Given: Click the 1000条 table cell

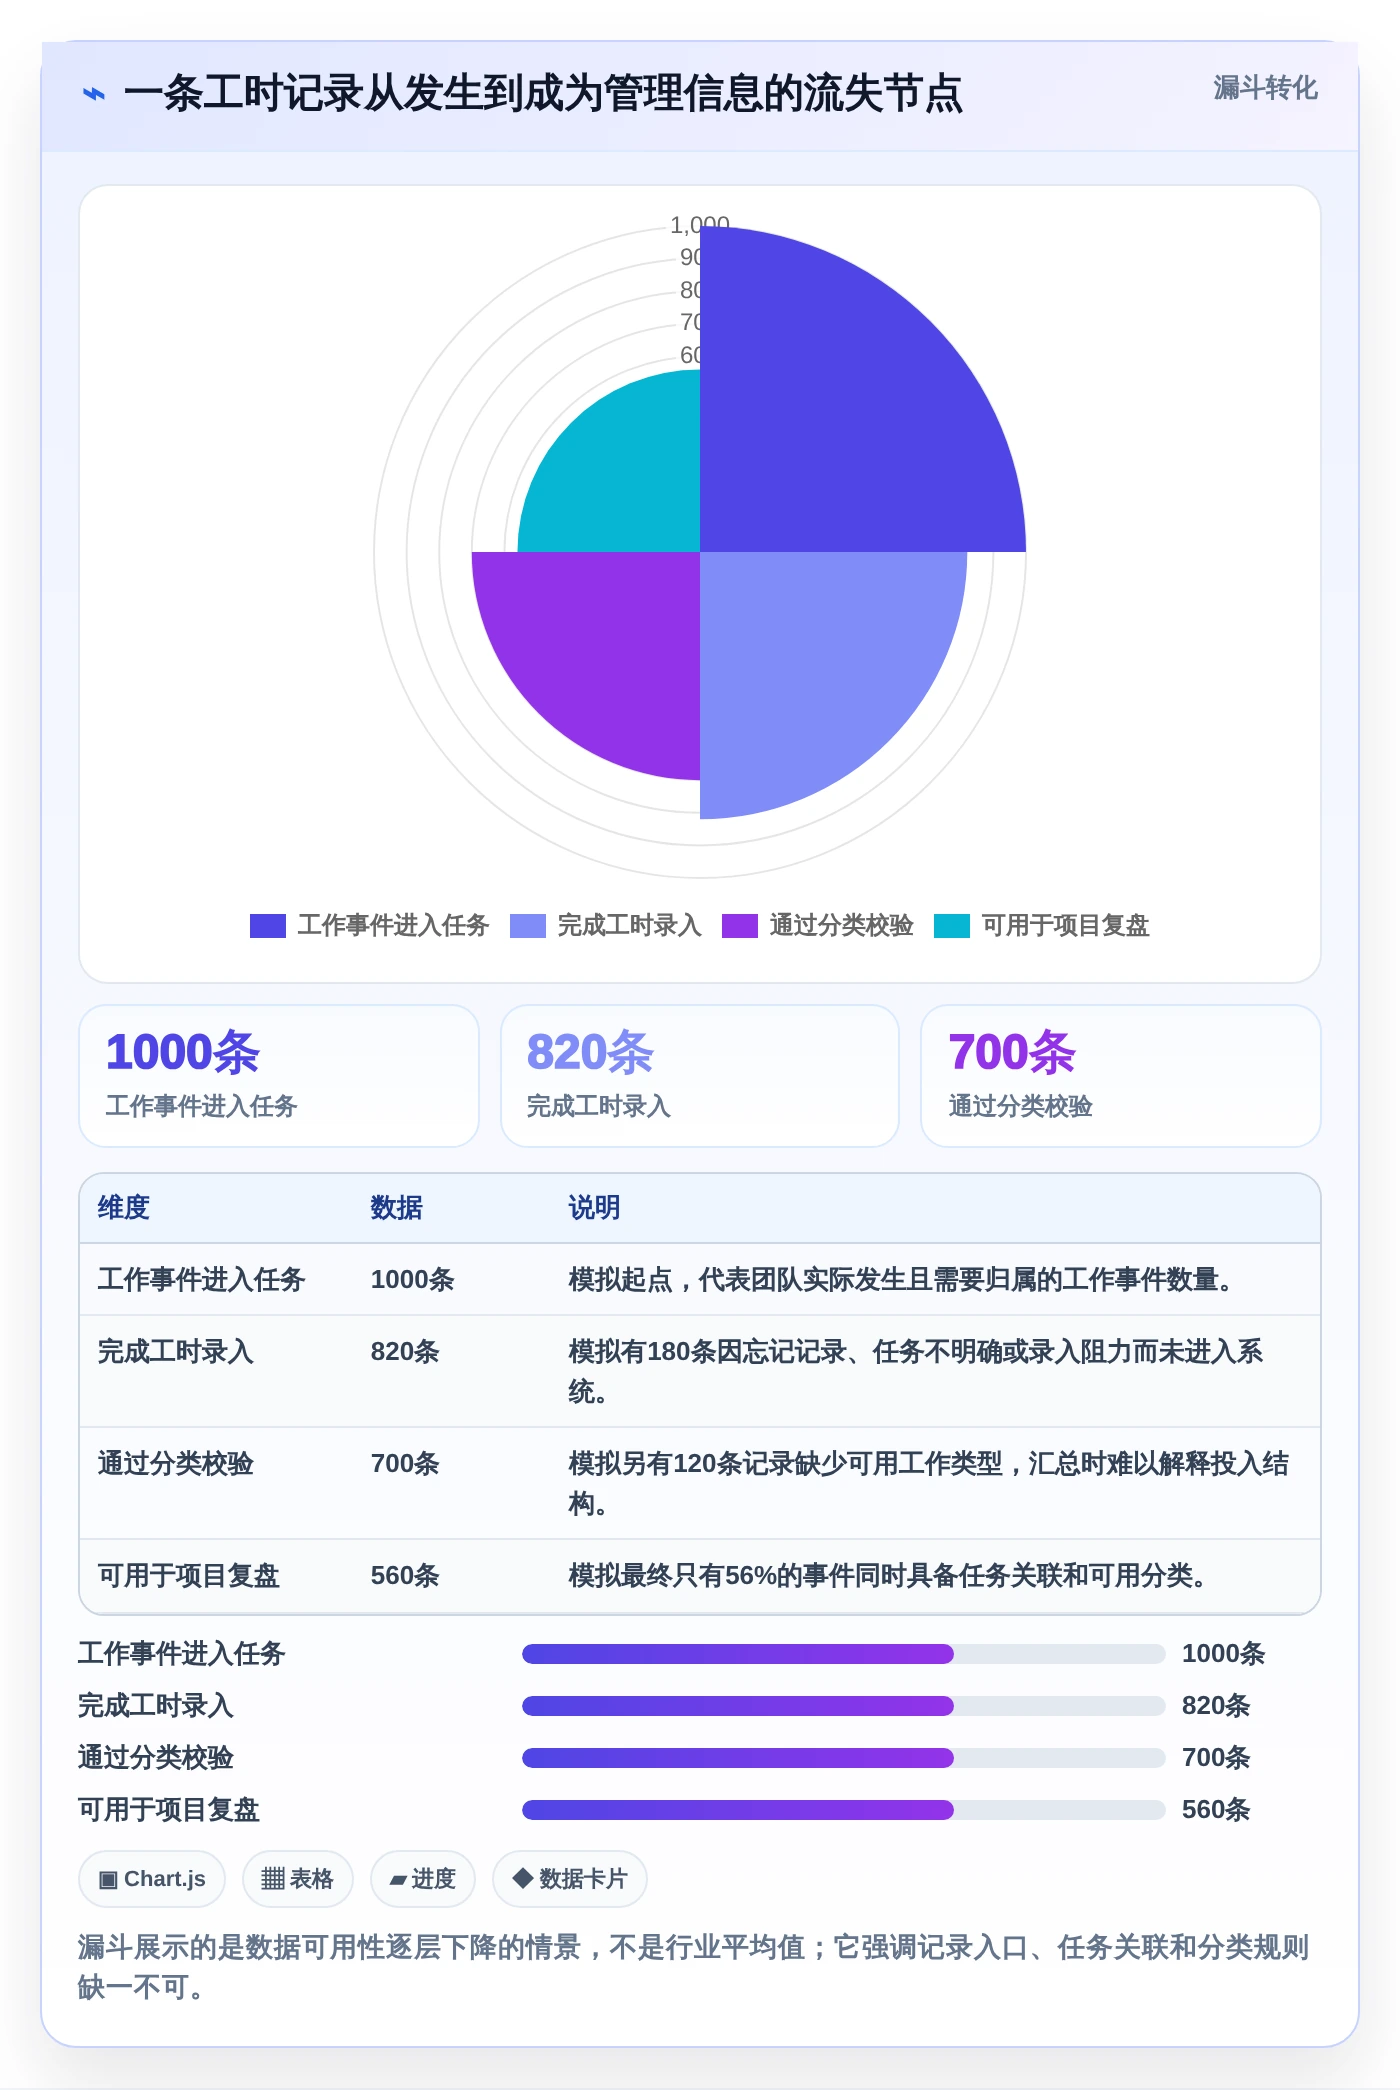Looking at the screenshot, I should (x=413, y=1280).
